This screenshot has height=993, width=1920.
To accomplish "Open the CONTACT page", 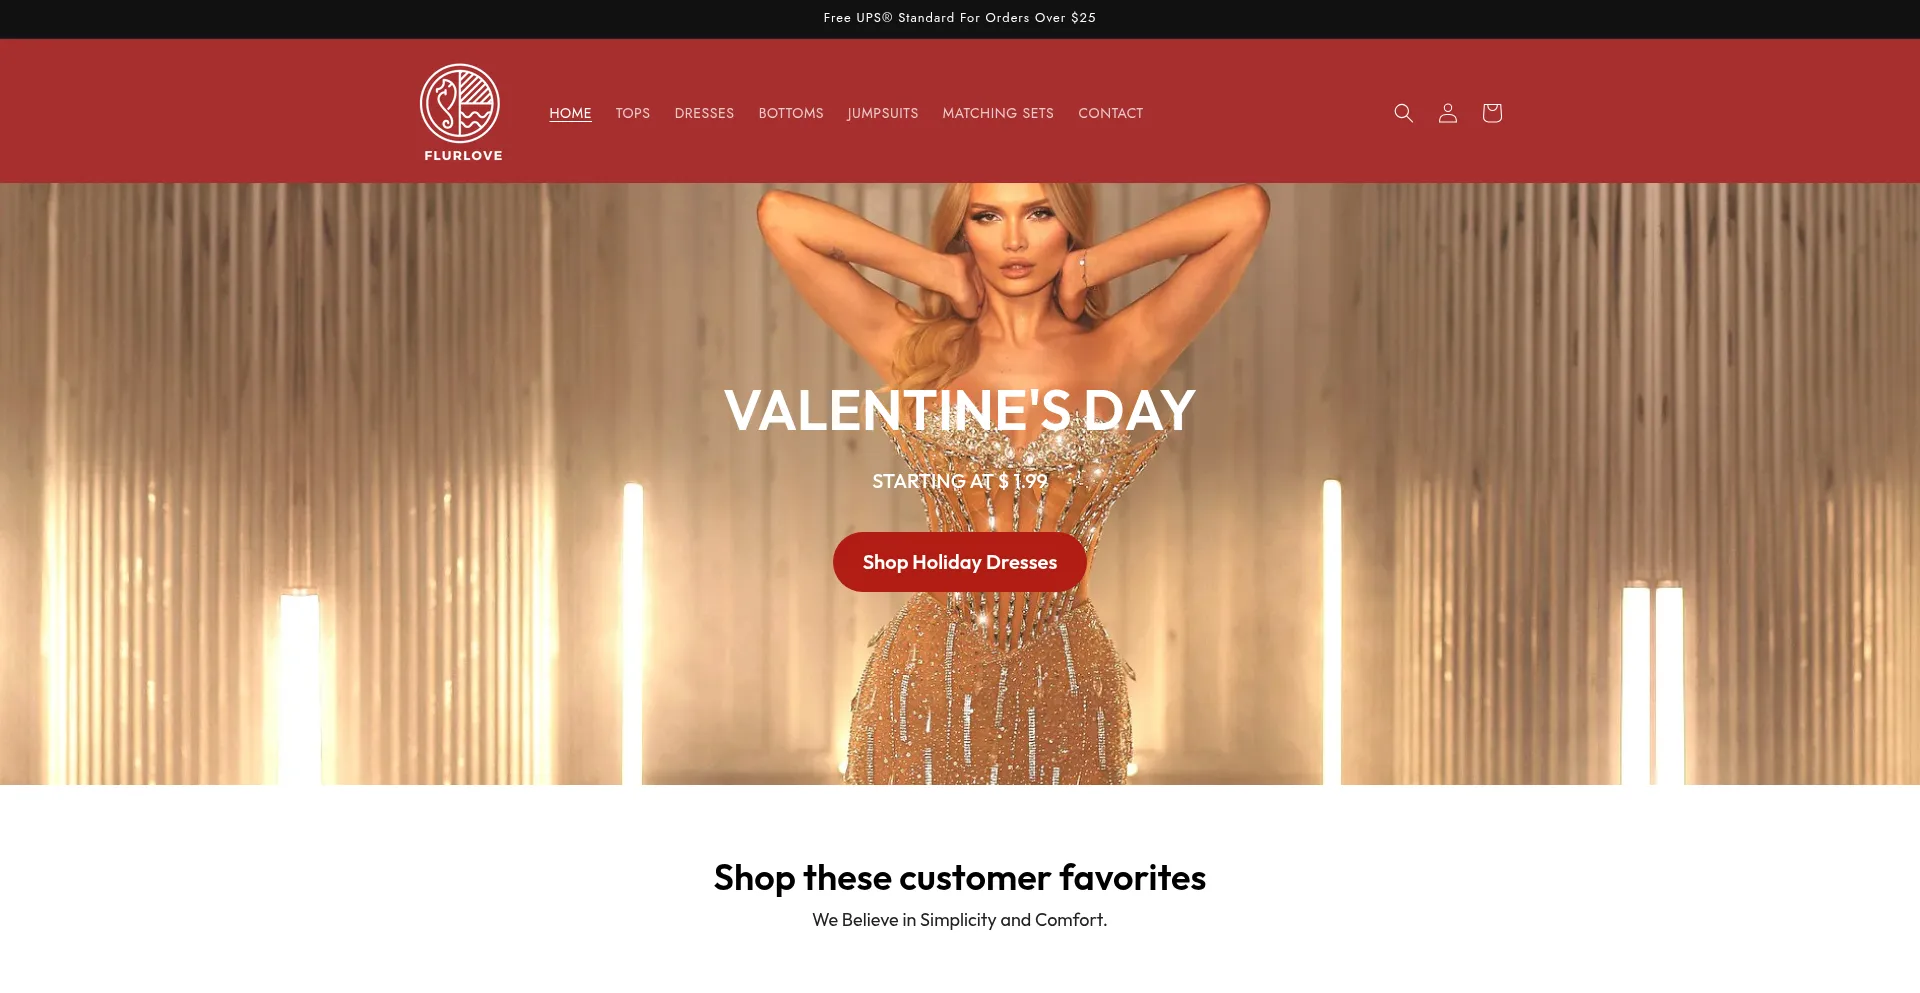I will (1110, 113).
